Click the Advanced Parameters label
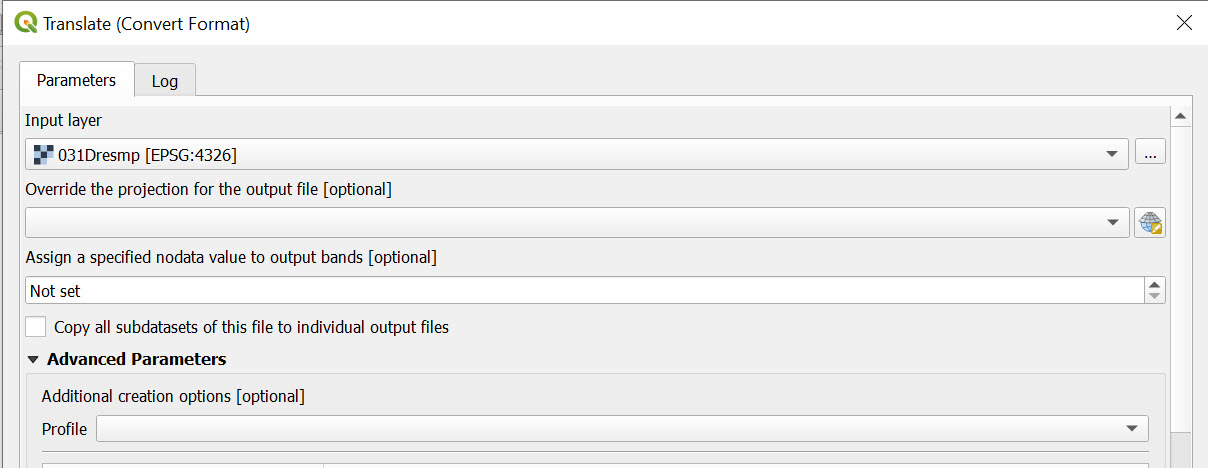The width and height of the screenshot is (1208, 468). (136, 359)
